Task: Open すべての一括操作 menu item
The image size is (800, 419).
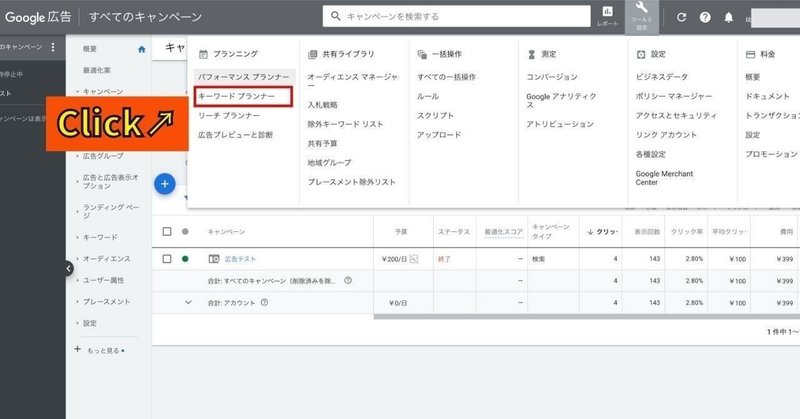Action: pyautogui.click(x=446, y=77)
